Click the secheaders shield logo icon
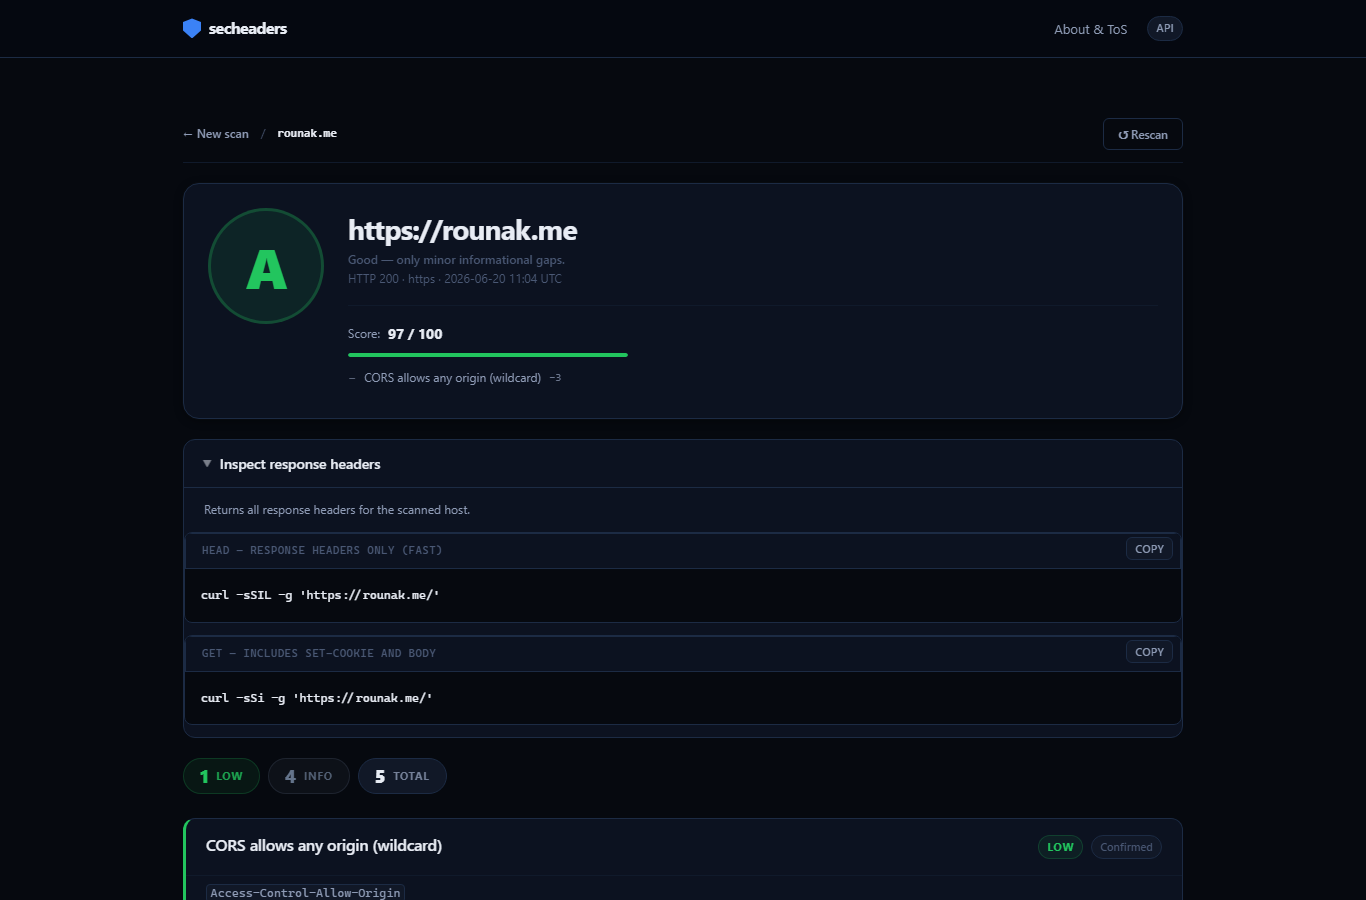Screen dimensions: 1366x900 click(x=192, y=29)
